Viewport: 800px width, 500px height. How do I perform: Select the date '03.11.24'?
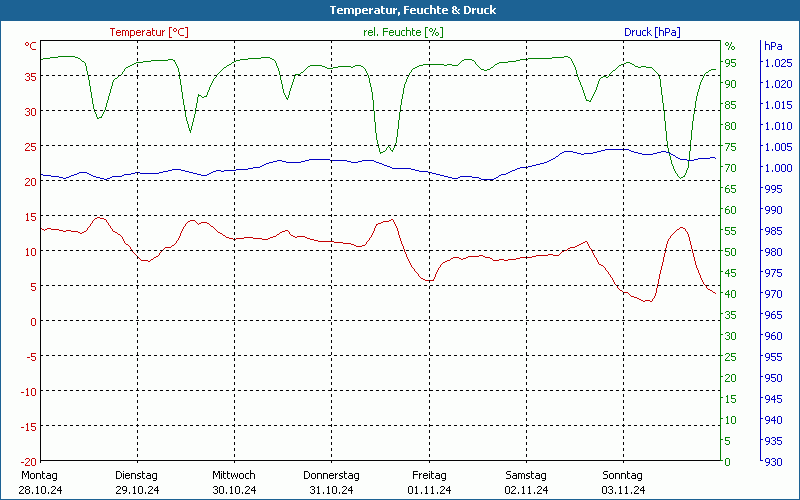click(623, 490)
